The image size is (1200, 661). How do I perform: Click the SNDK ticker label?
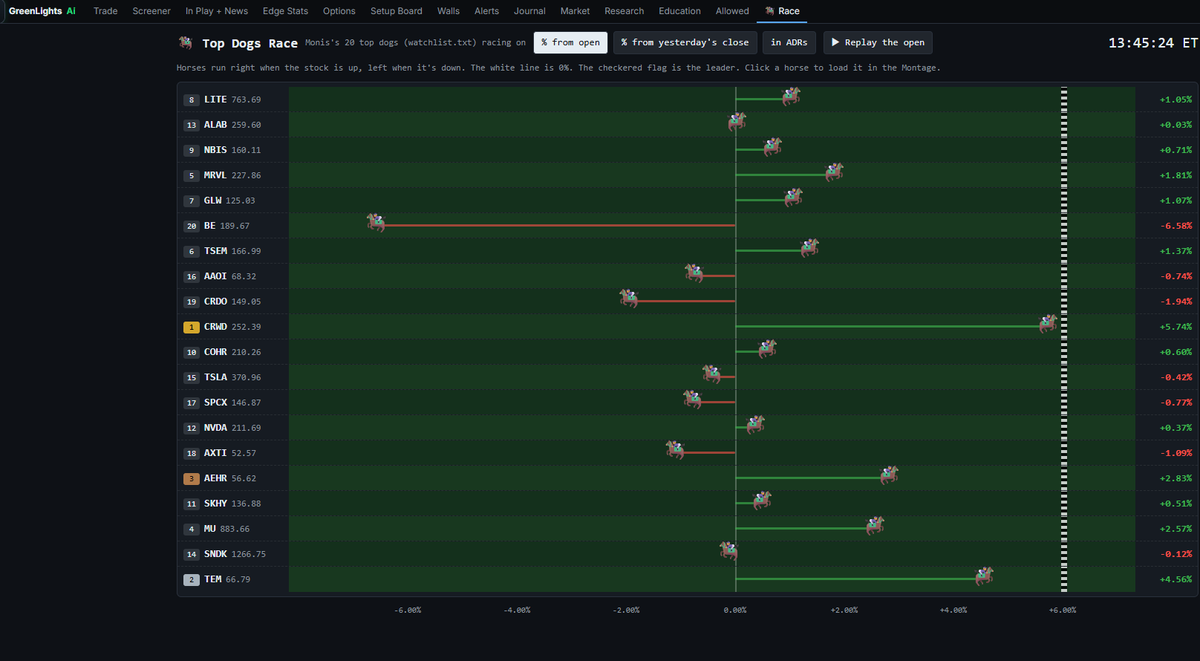point(216,554)
